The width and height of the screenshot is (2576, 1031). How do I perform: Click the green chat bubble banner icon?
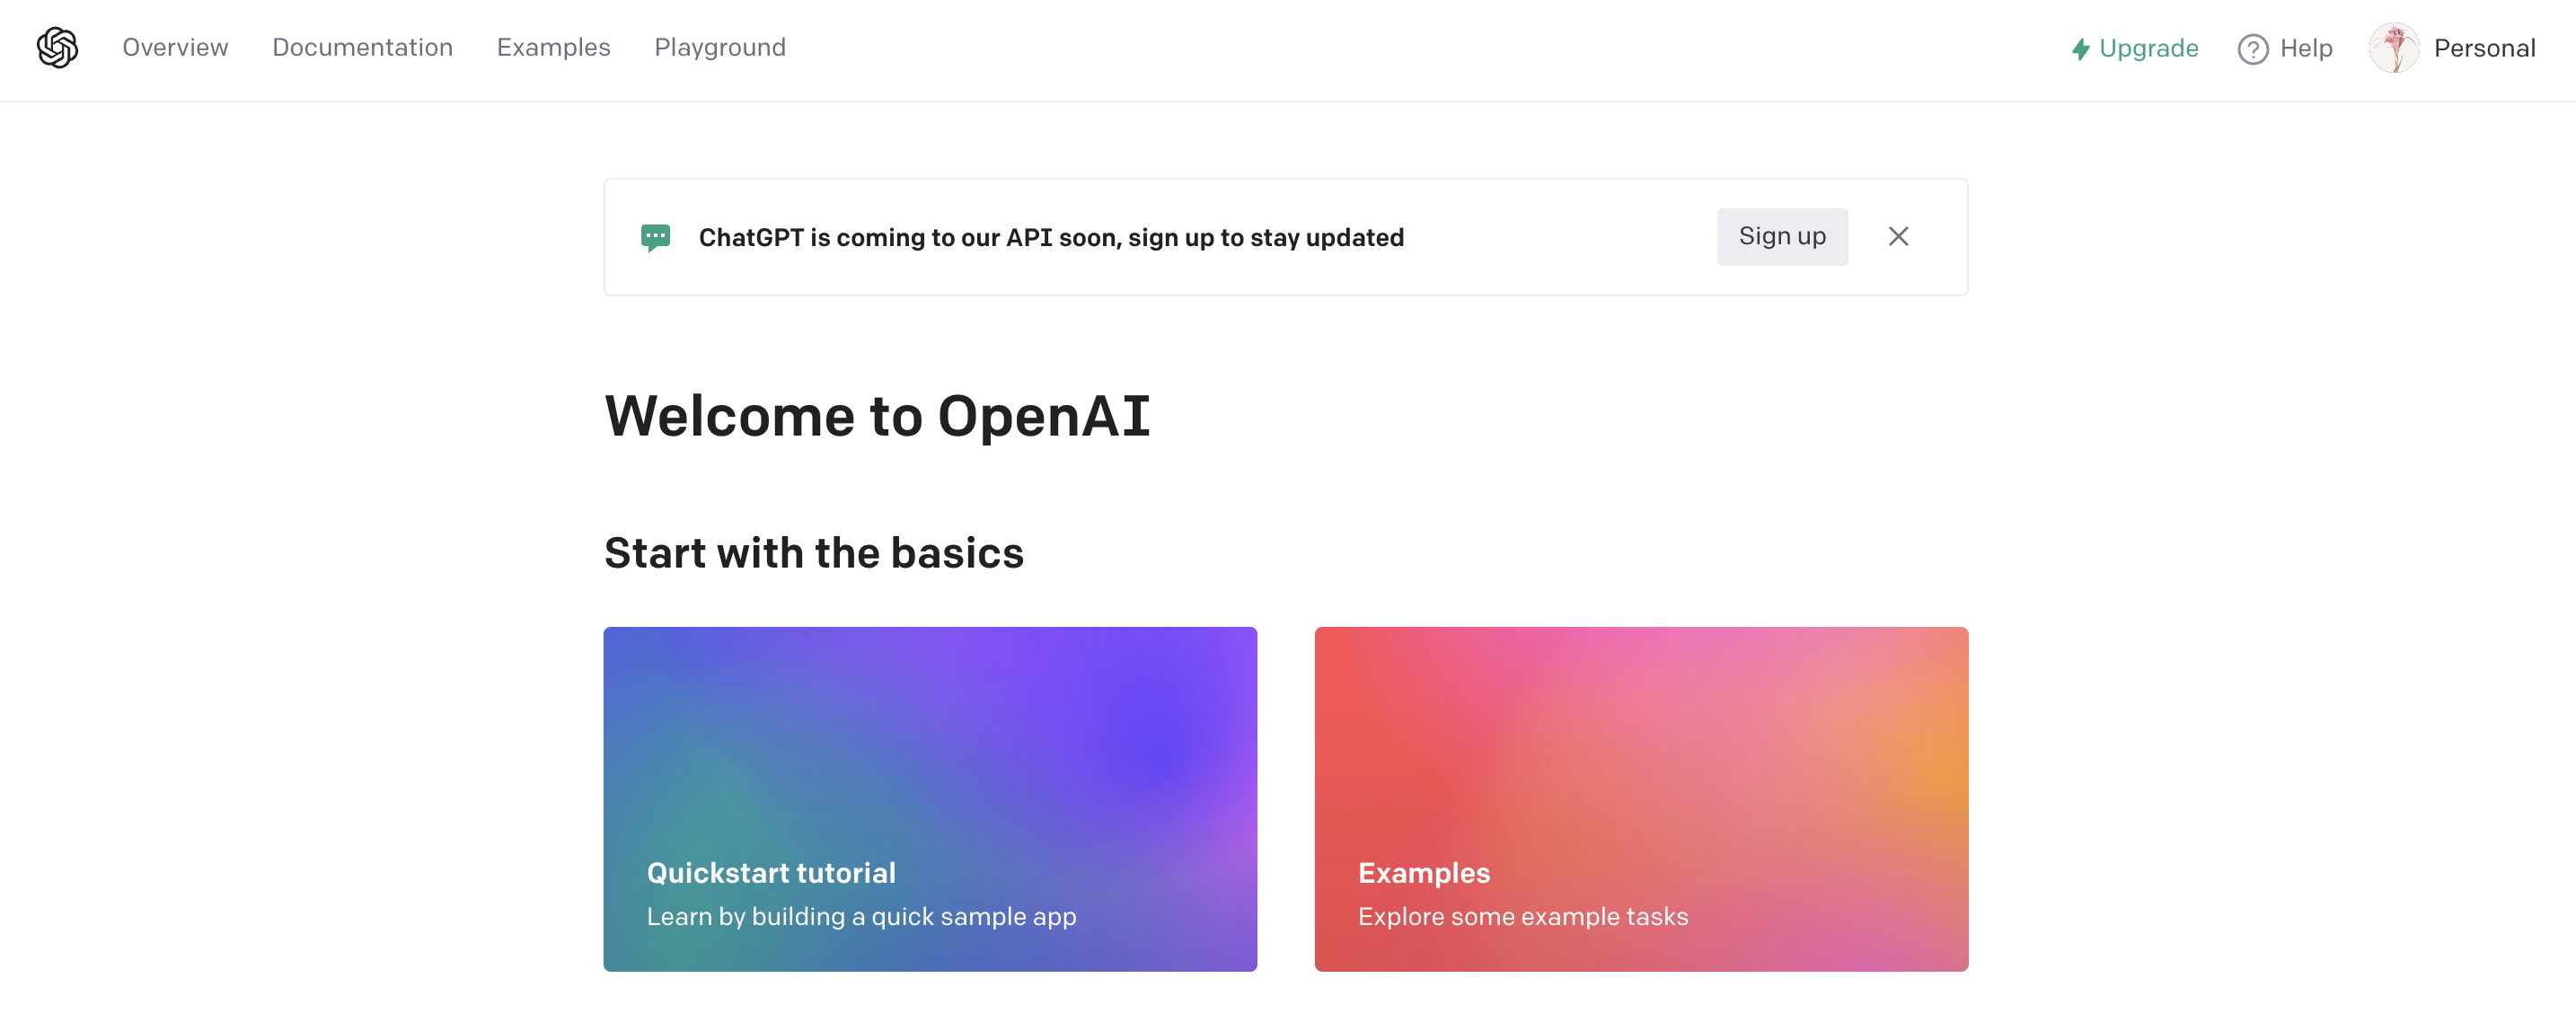(x=655, y=237)
